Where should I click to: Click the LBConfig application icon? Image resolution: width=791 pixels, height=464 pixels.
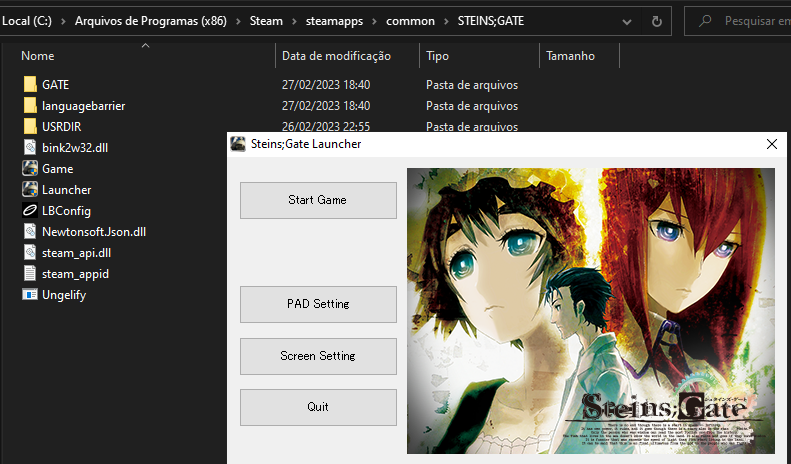point(30,210)
